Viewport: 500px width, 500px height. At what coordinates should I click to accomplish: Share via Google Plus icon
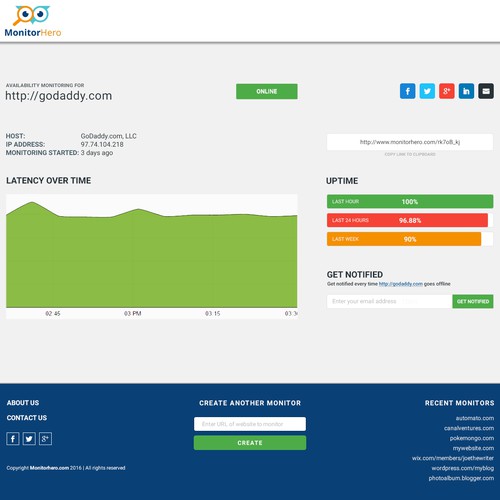(x=447, y=91)
